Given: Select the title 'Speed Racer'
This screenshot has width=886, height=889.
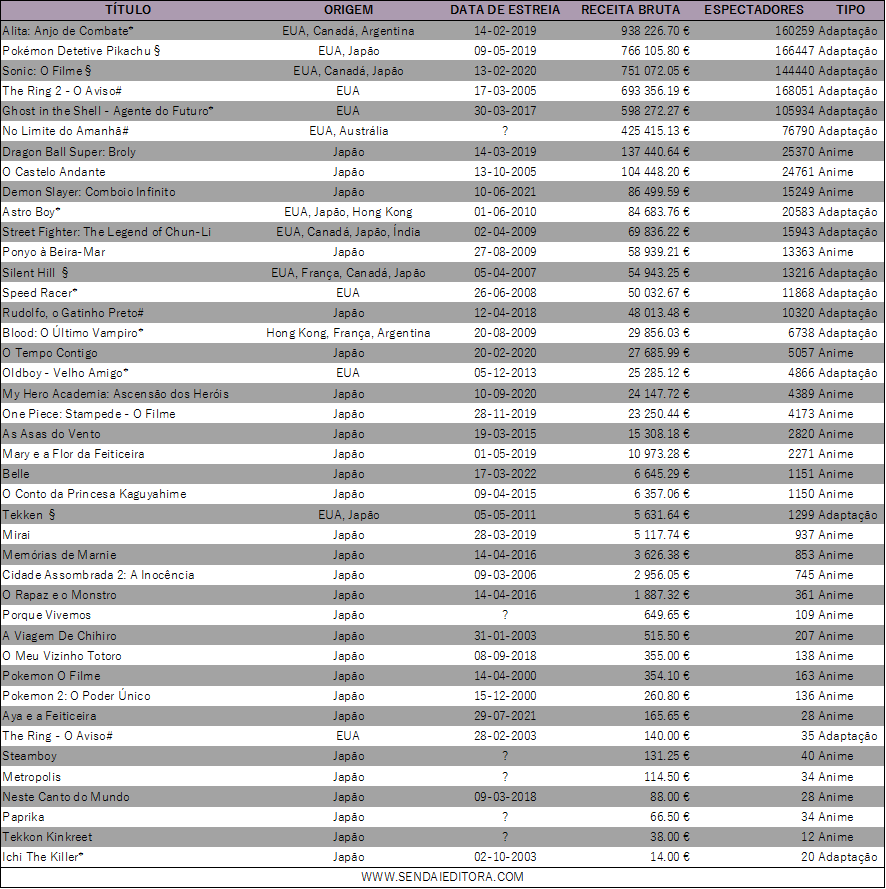Looking at the screenshot, I should pyautogui.click(x=40, y=293).
